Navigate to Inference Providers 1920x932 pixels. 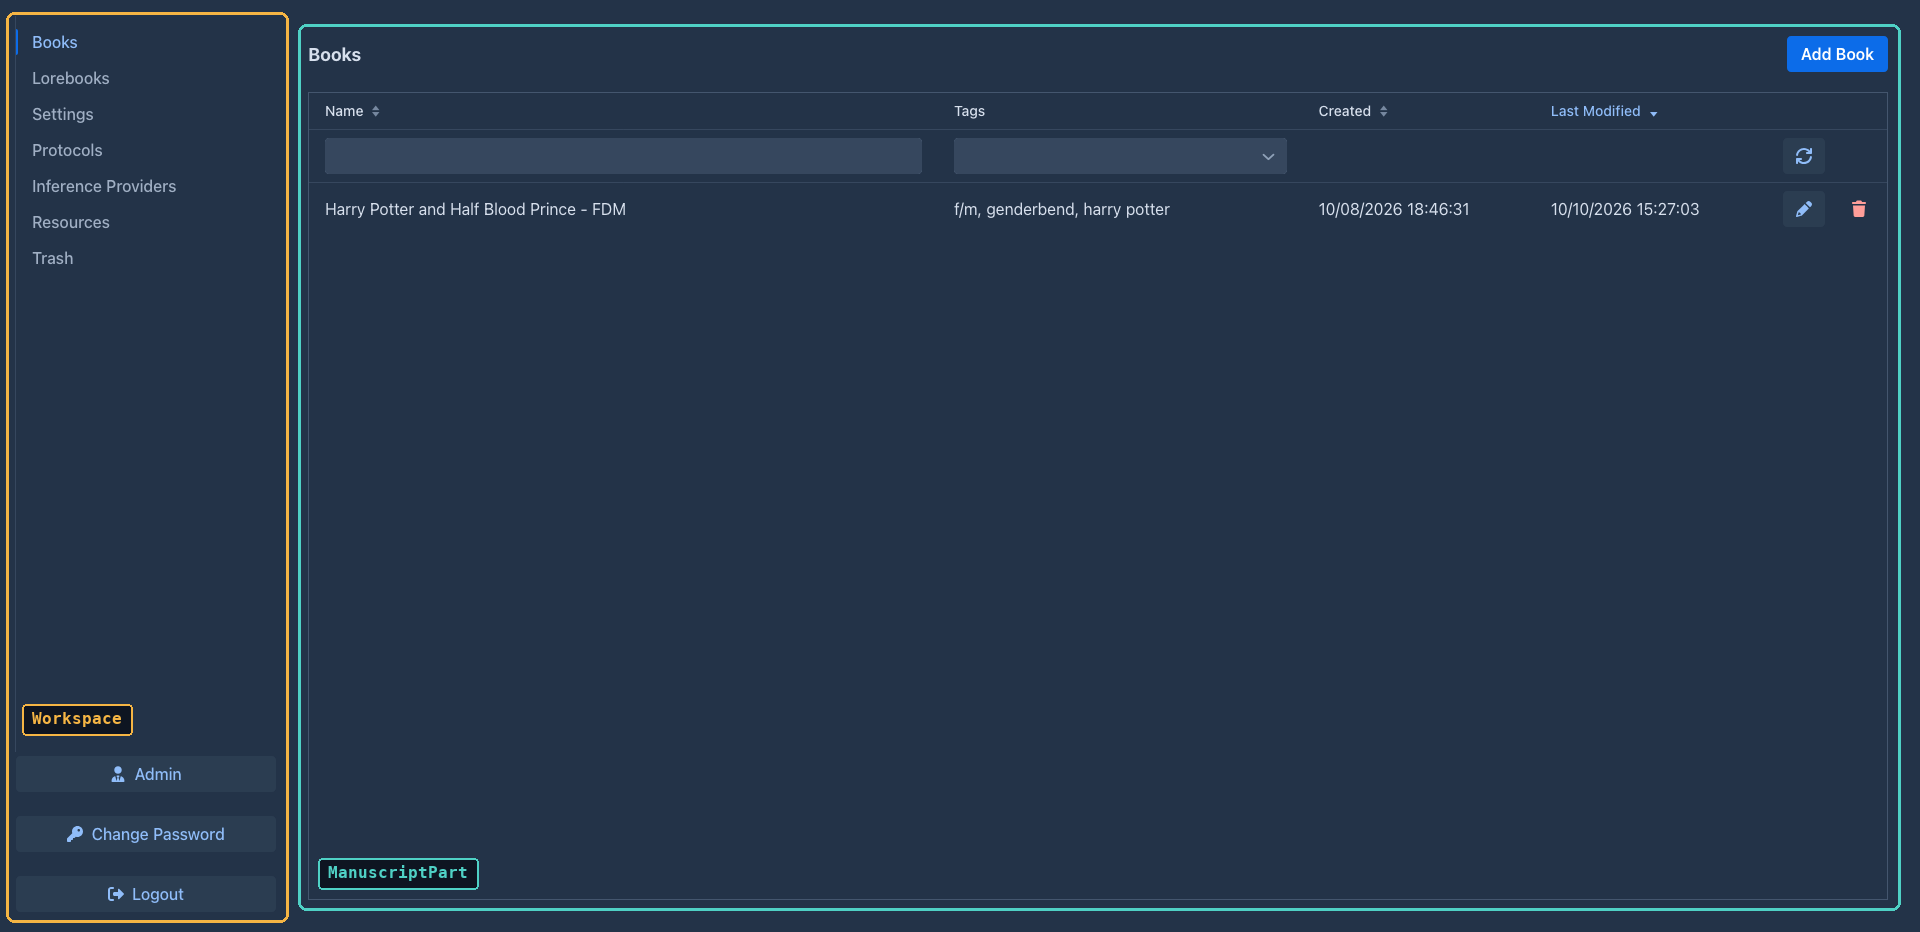click(x=104, y=186)
